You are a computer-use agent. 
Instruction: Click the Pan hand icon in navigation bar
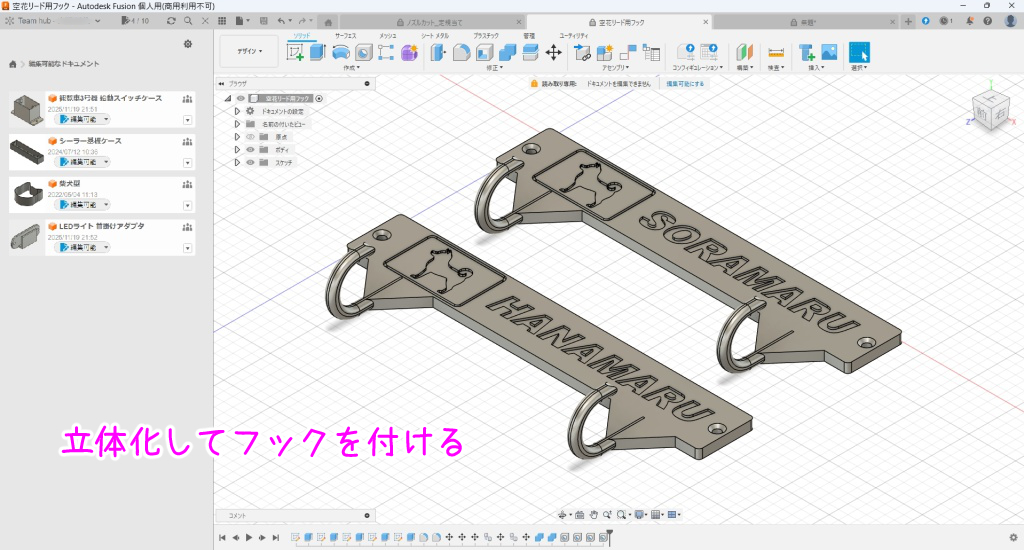(593, 515)
